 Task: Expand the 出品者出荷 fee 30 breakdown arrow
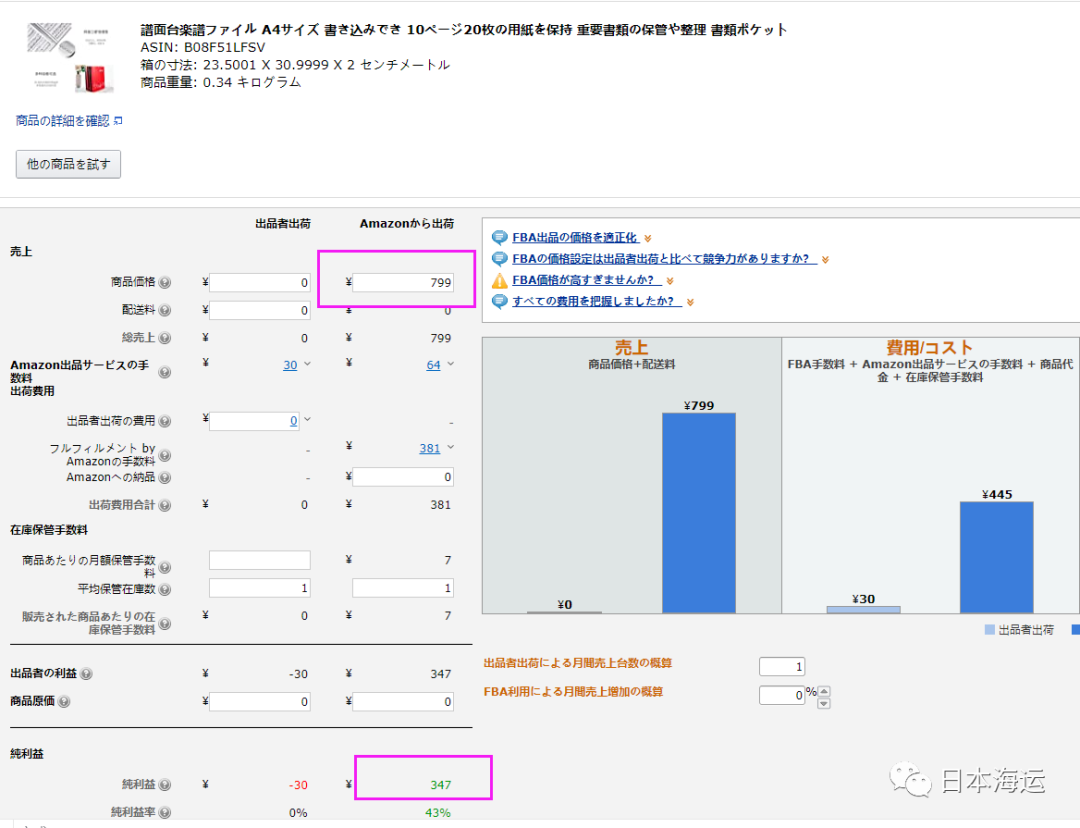click(307, 364)
